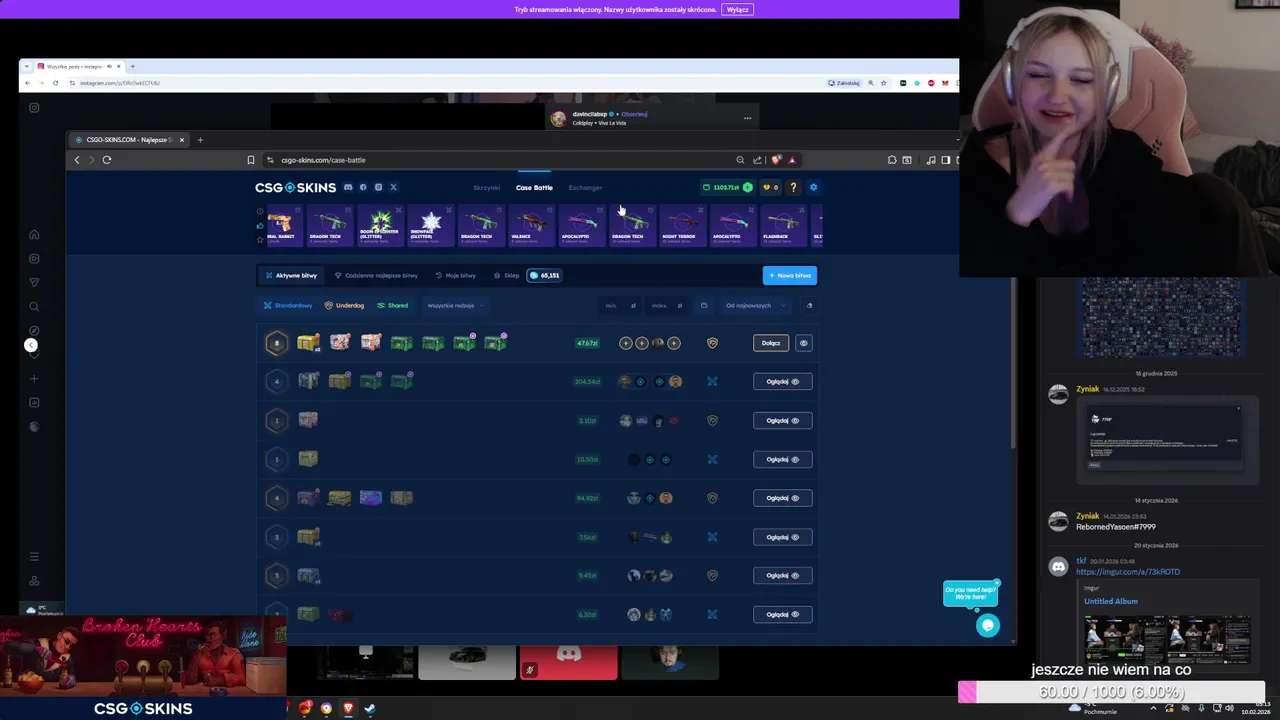Click the CSGO Skins logo

[x=295, y=187]
